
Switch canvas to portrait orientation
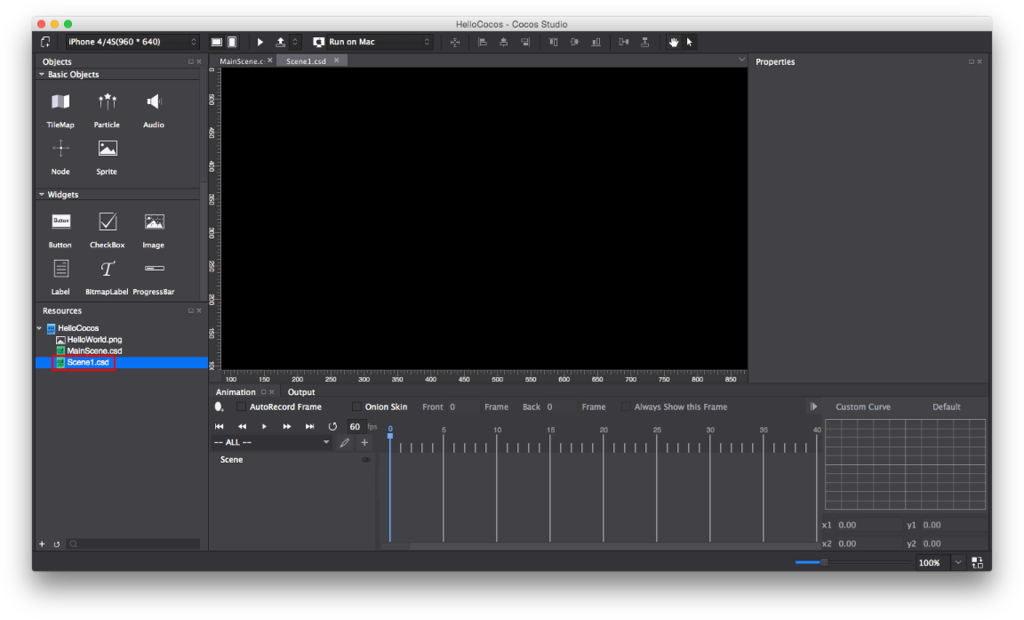click(232, 42)
